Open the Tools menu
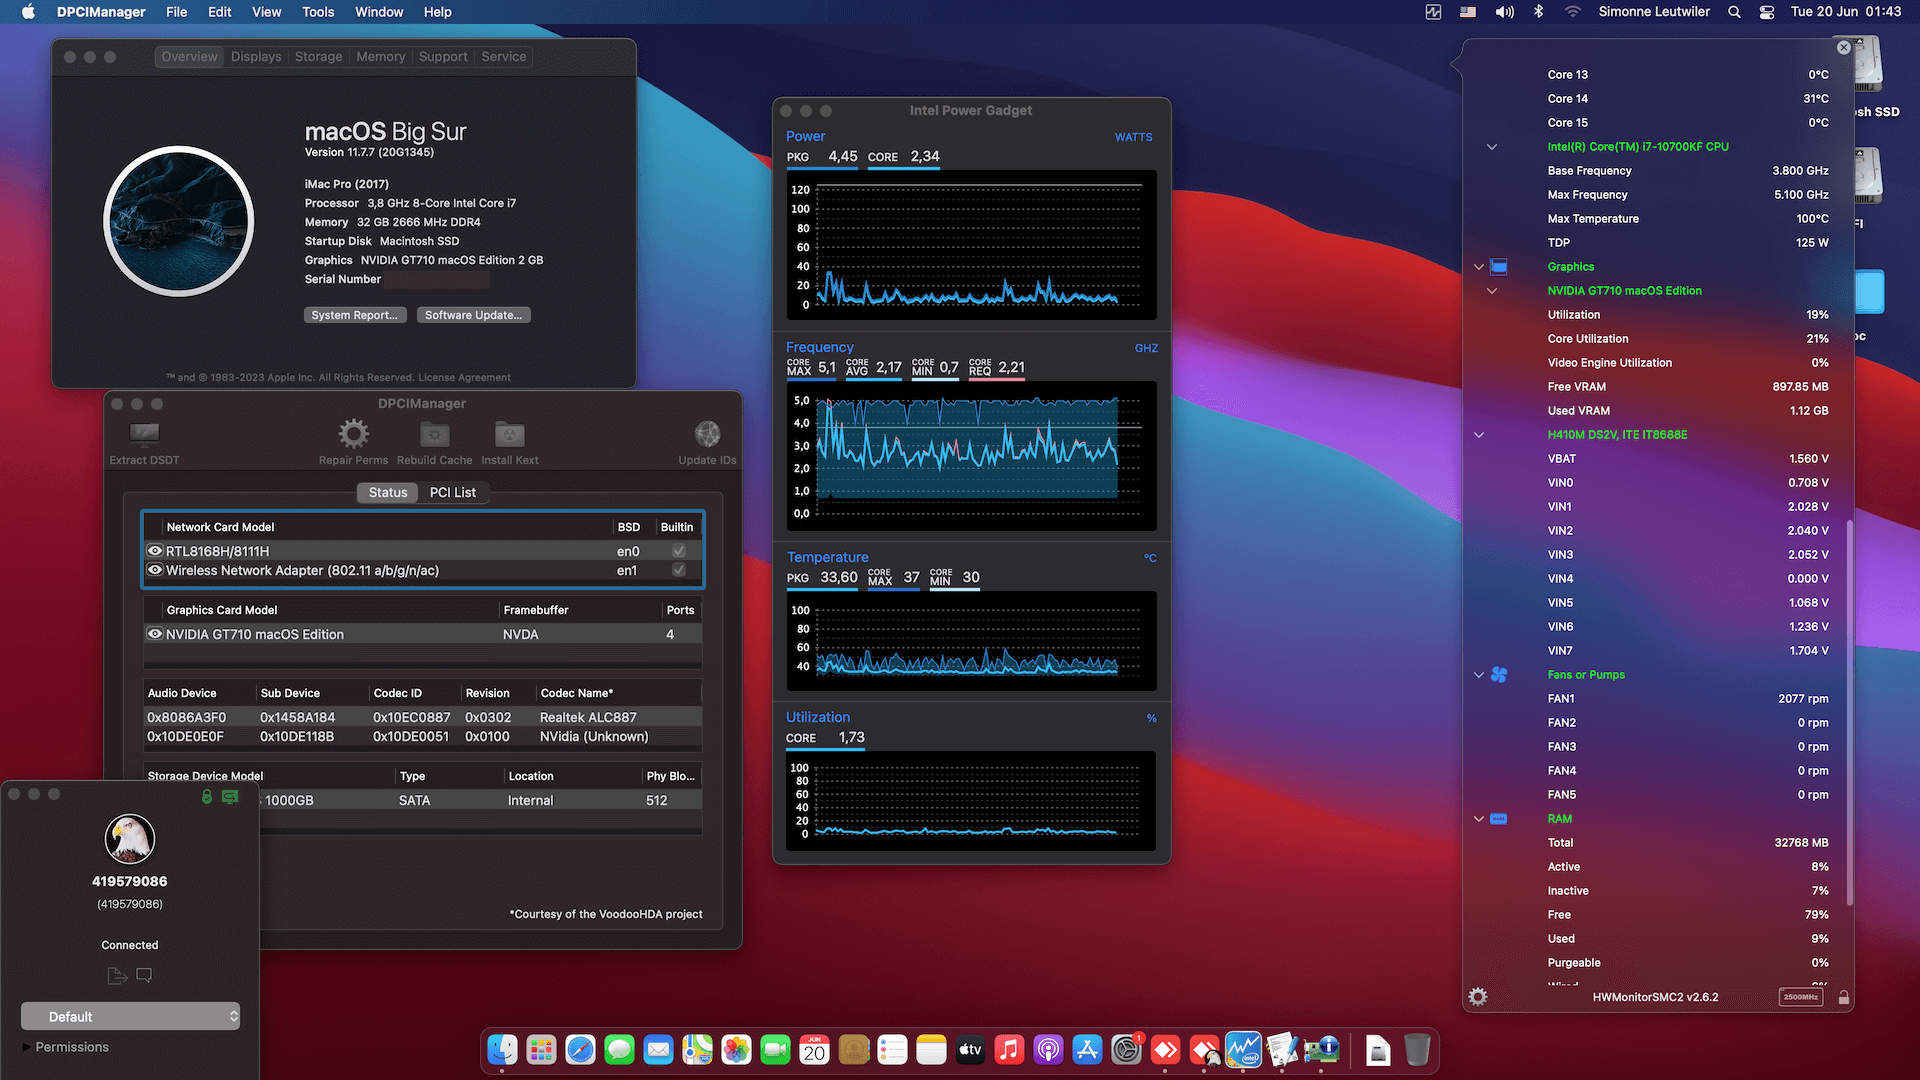The width and height of the screenshot is (1920, 1080). tap(318, 12)
